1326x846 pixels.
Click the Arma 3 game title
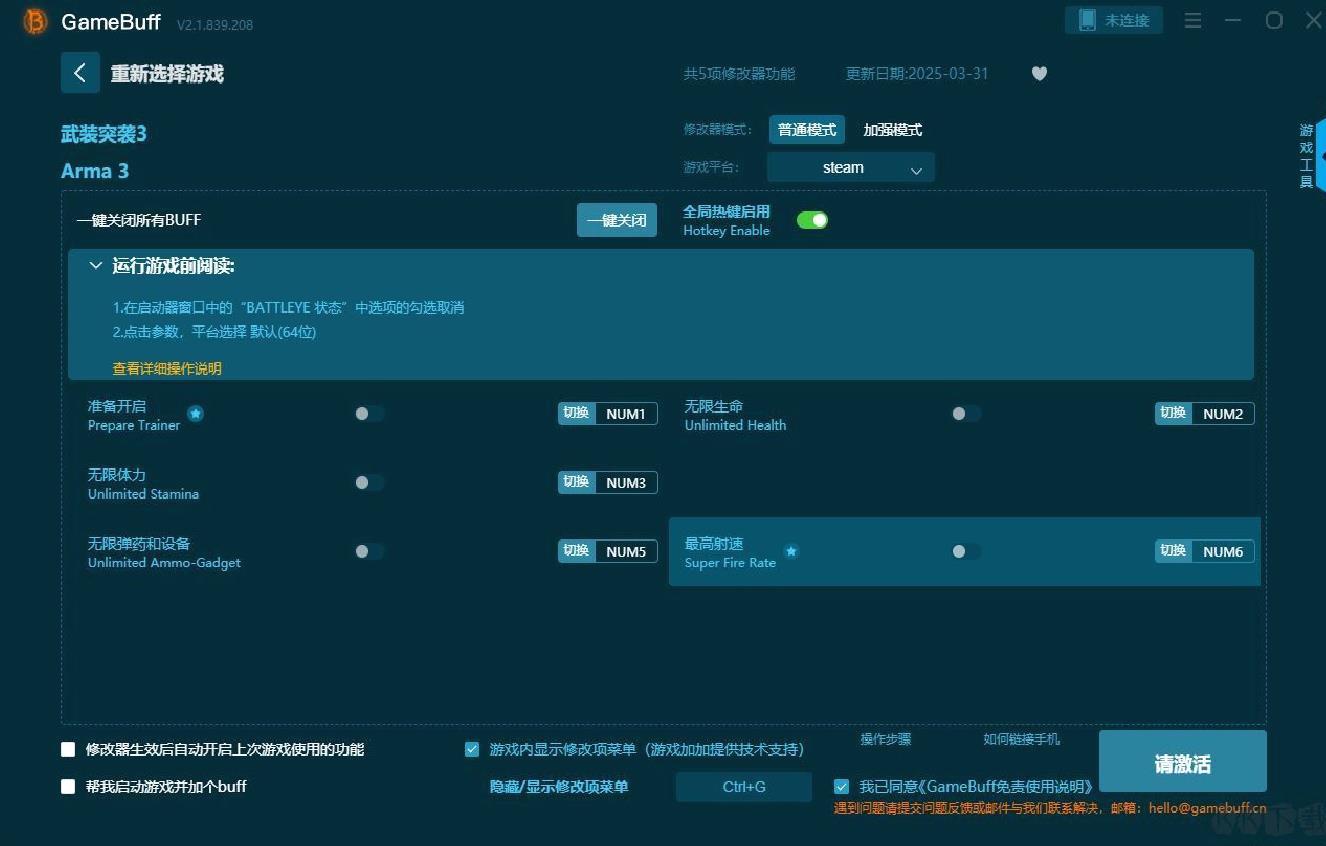pyautogui.click(x=95, y=171)
